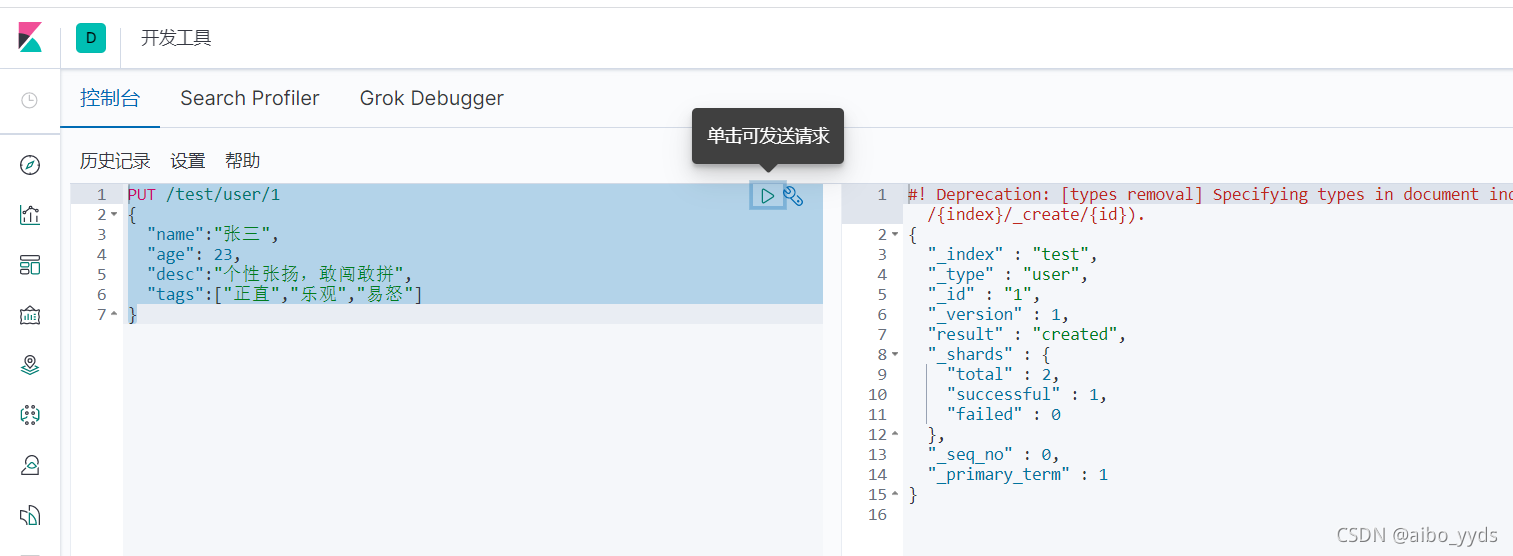
Task: Click the 开发工具 breadcrumb title
Action: pyautogui.click(x=176, y=38)
